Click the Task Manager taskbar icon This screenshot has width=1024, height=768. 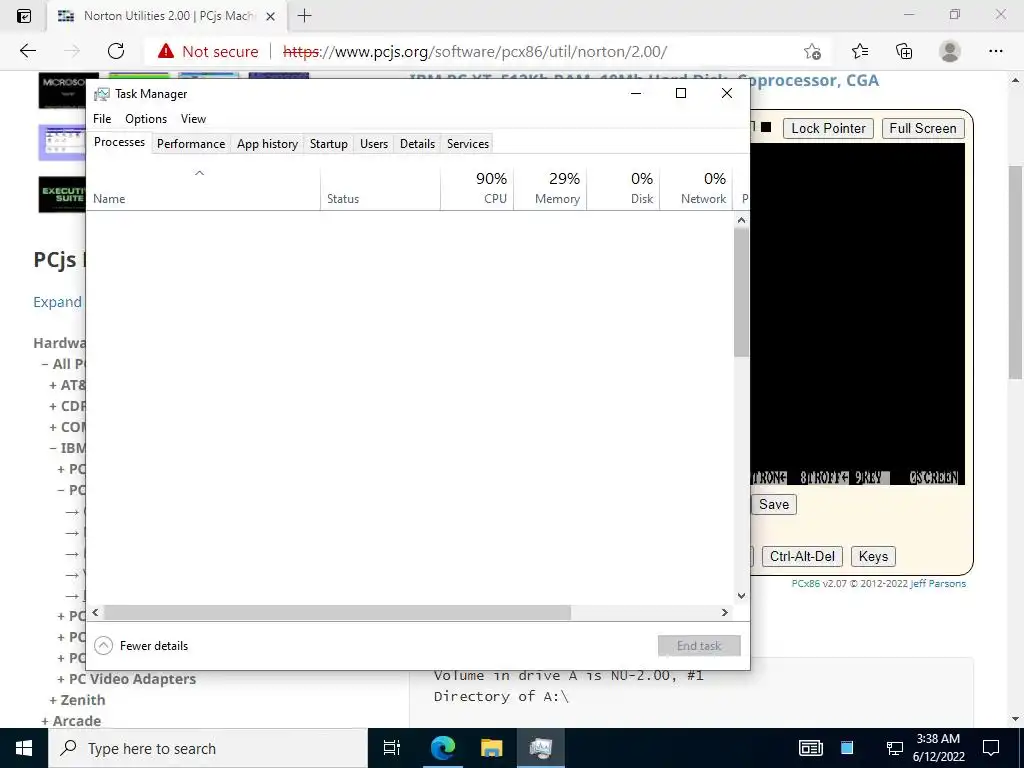pyautogui.click(x=541, y=748)
